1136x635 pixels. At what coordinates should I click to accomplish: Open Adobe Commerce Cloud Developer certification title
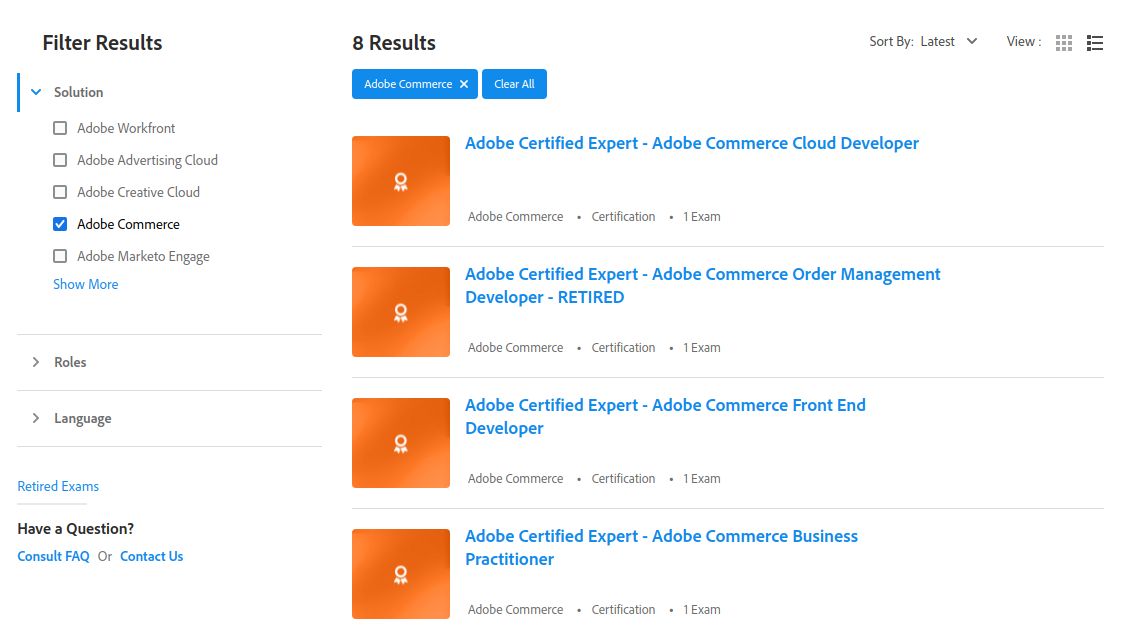pos(691,143)
